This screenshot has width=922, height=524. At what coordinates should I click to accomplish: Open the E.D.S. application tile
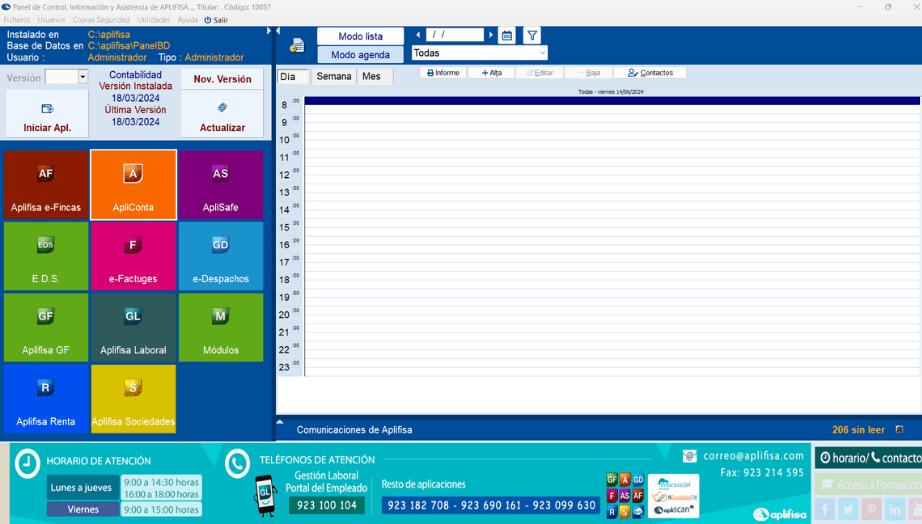(46, 256)
